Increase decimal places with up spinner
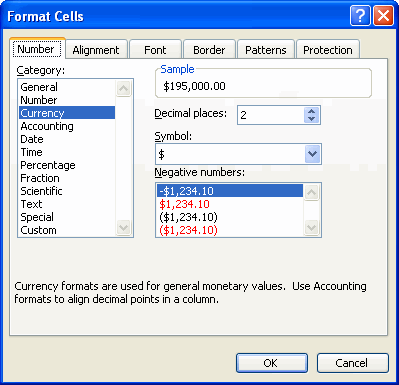 (x=312, y=111)
